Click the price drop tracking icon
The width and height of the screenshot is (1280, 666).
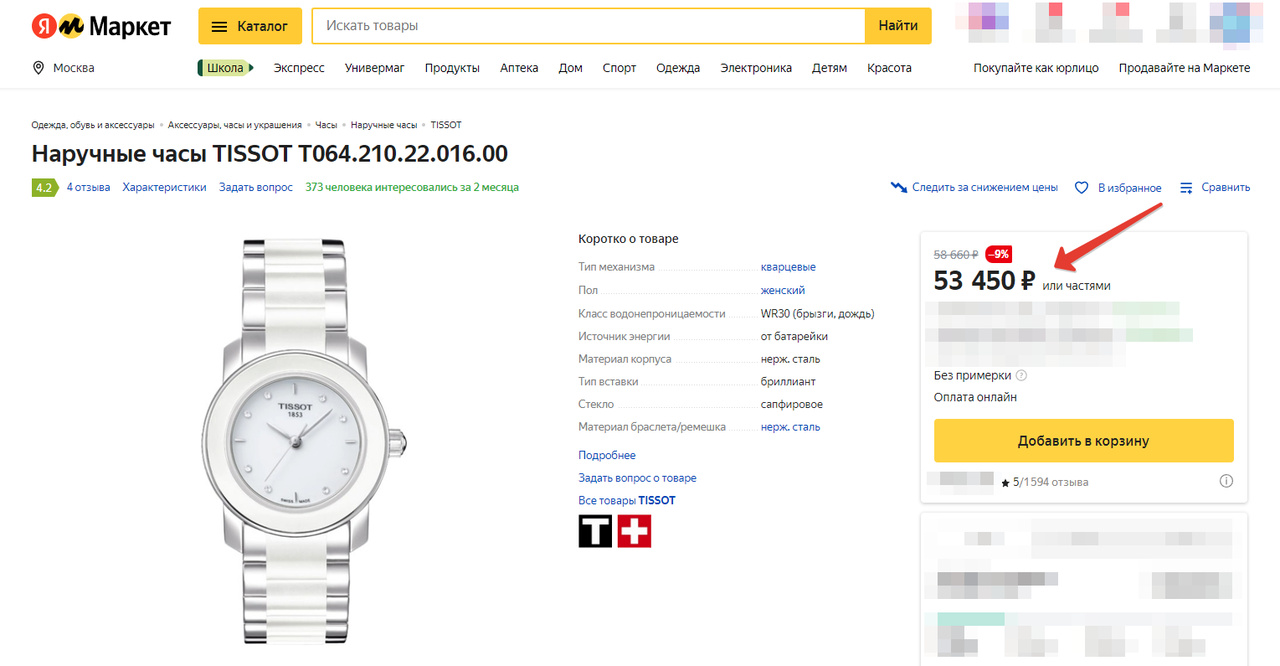[898, 188]
